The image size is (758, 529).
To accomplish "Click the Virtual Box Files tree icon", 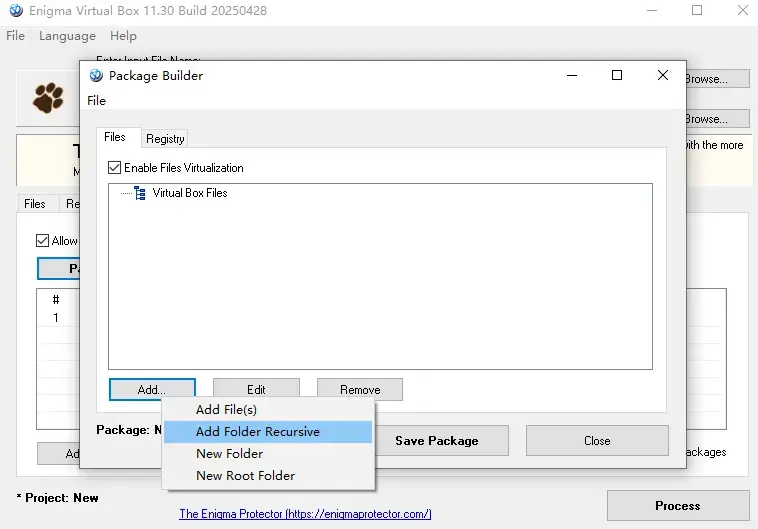I will [x=140, y=193].
